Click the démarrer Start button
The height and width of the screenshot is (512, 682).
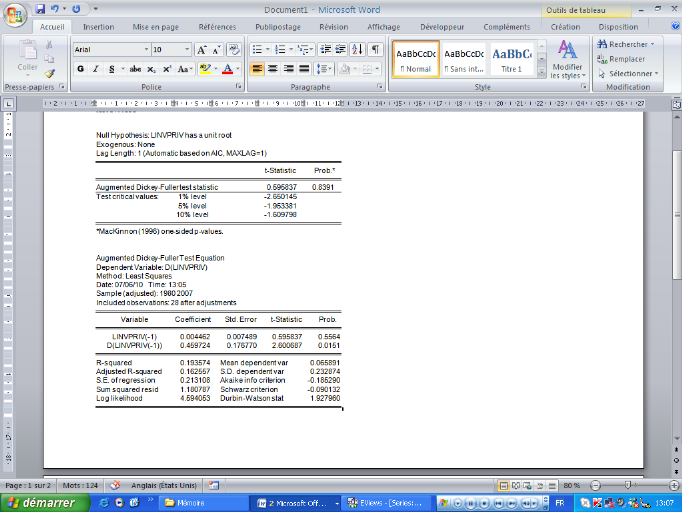39,502
